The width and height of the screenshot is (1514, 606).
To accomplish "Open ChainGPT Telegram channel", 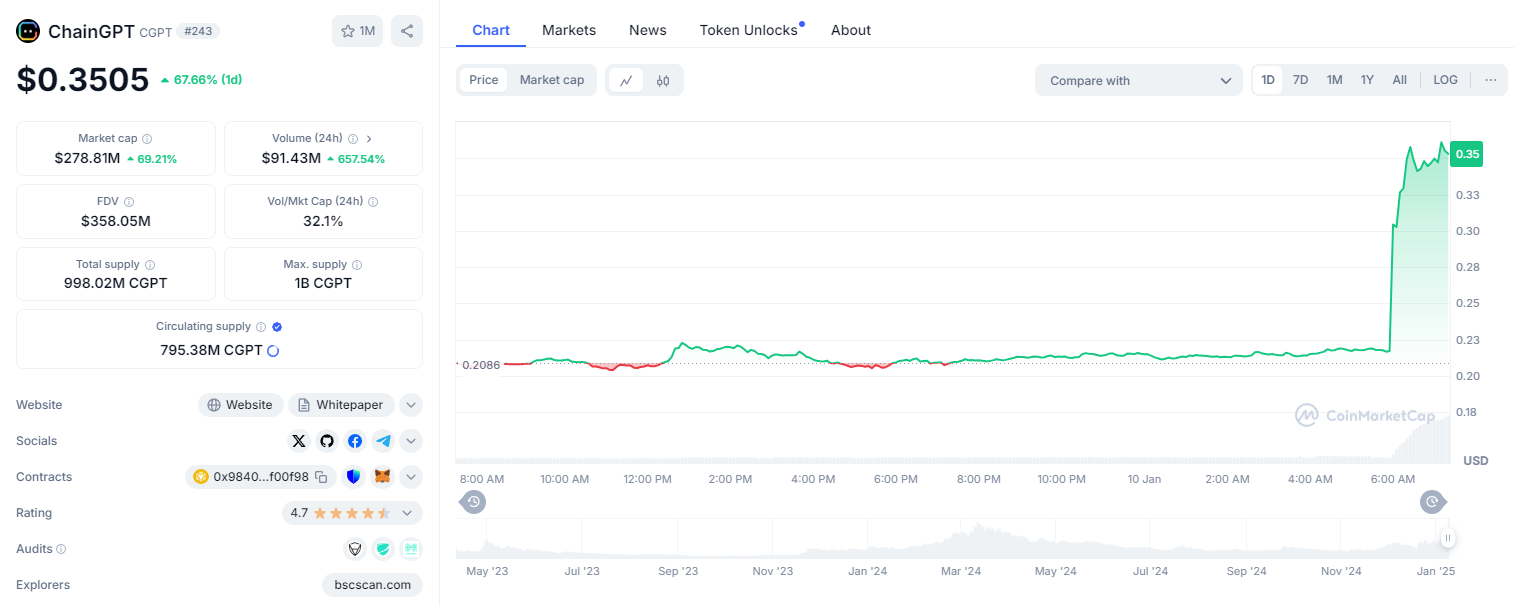I will [x=383, y=441].
